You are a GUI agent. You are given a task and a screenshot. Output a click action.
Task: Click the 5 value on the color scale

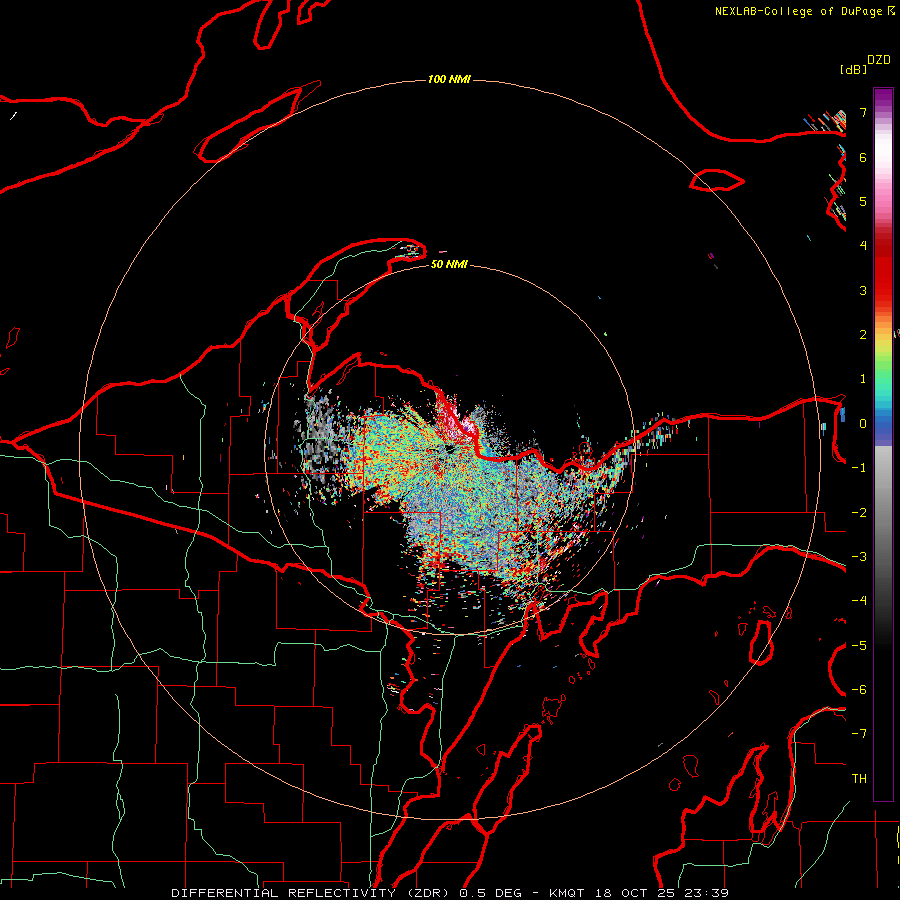863,201
